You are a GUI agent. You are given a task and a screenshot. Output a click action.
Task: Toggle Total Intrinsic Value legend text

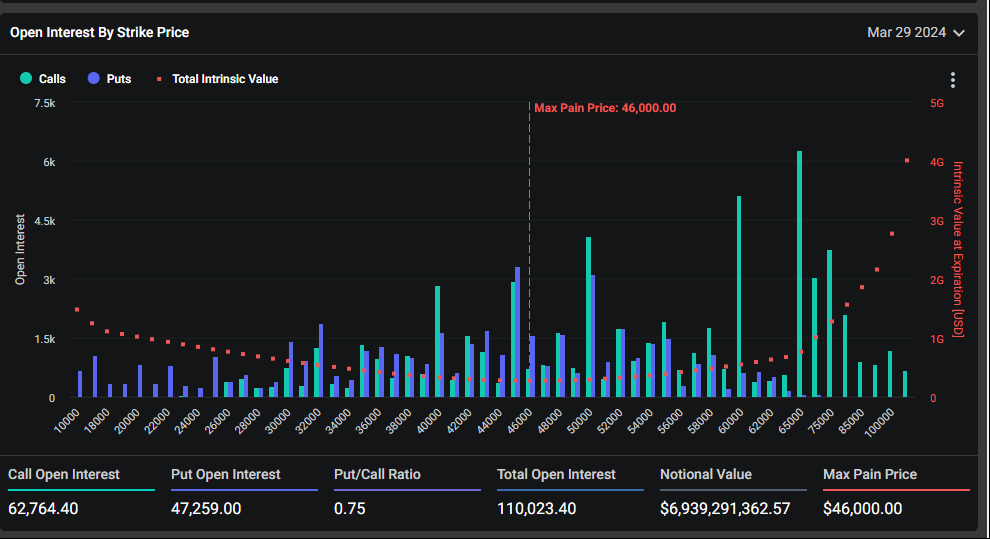point(225,78)
